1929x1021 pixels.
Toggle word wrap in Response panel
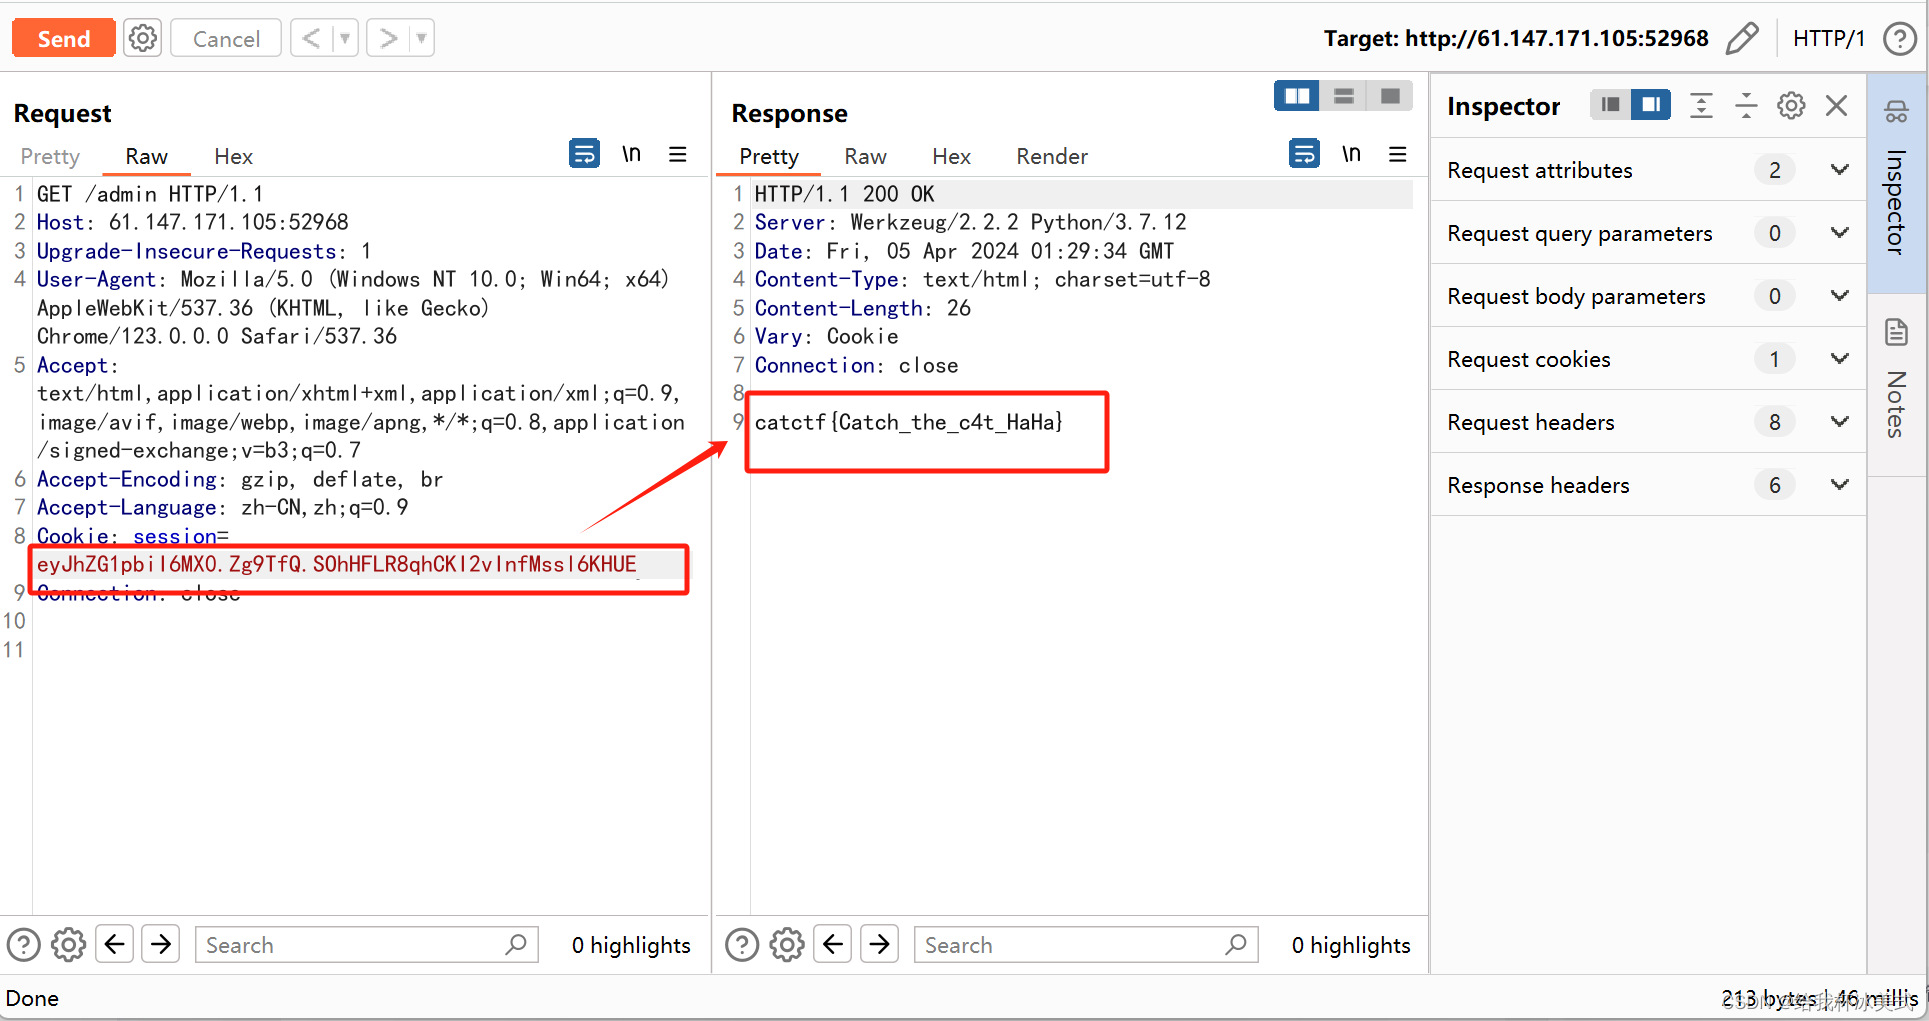coord(1304,154)
